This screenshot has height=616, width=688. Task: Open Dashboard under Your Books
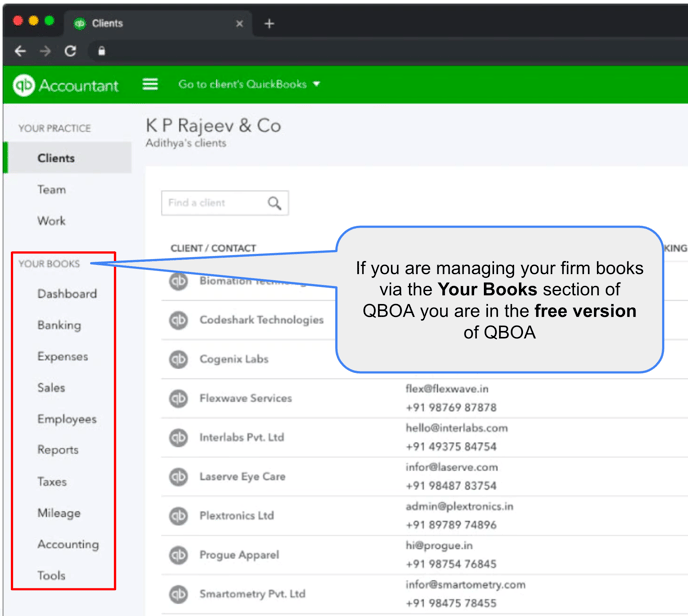pyautogui.click(x=67, y=294)
